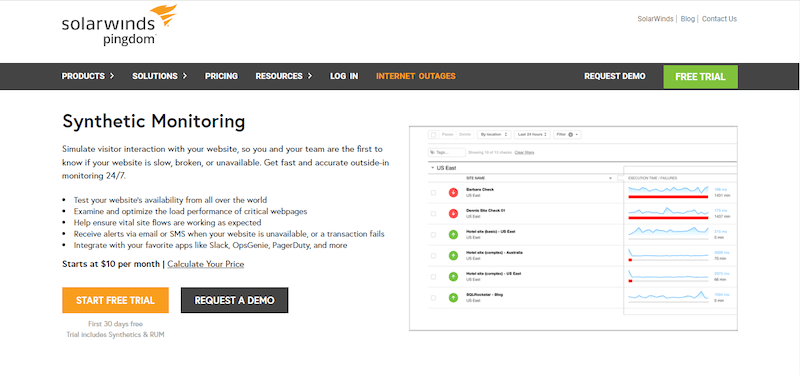Image resolution: width=800 pixels, height=375 pixels.
Task: Click green up icon for Hotel site (complex) - US East
Action: (453, 277)
